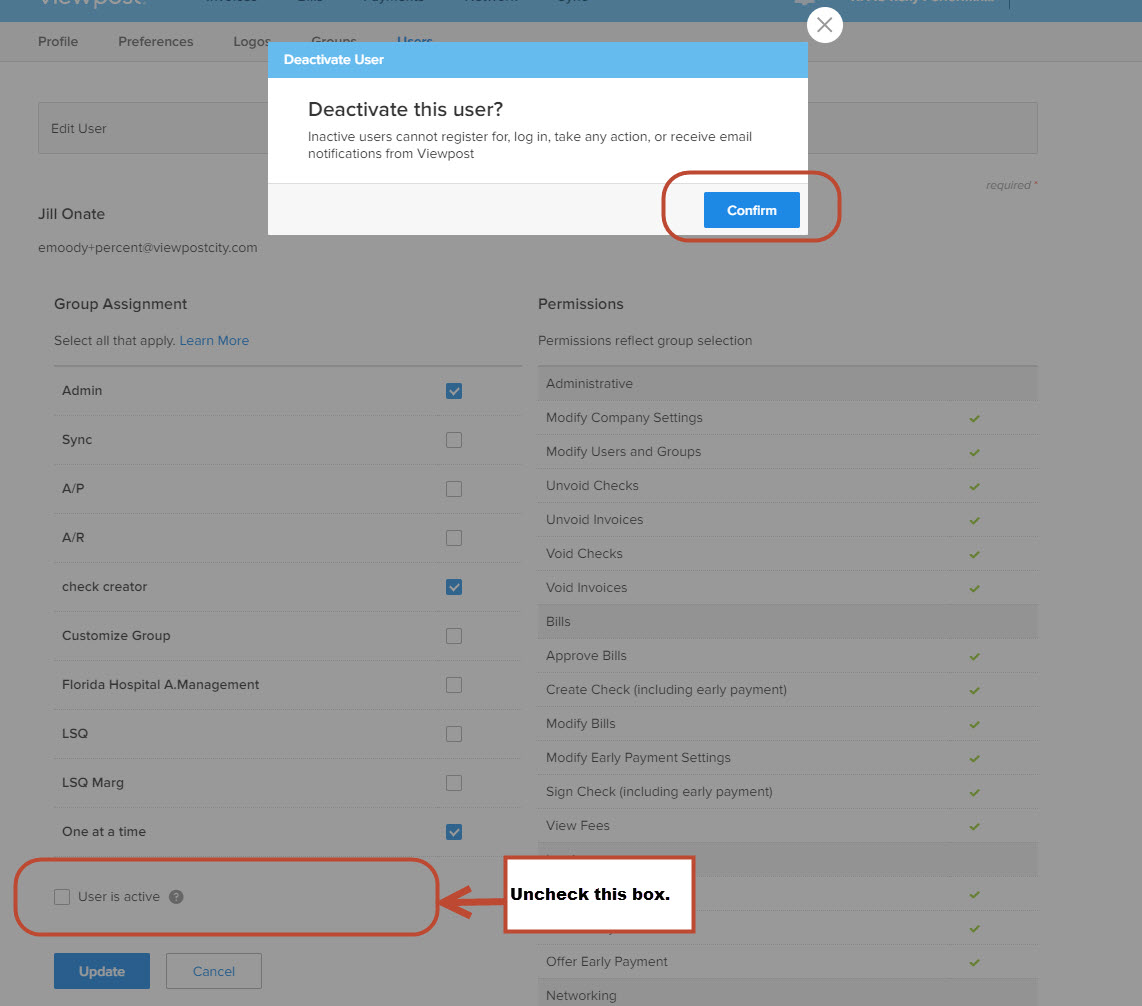Viewport: 1142px width, 1006px height.
Task: Click the green checkmark for Offer Early Payment
Action: [x=974, y=962]
